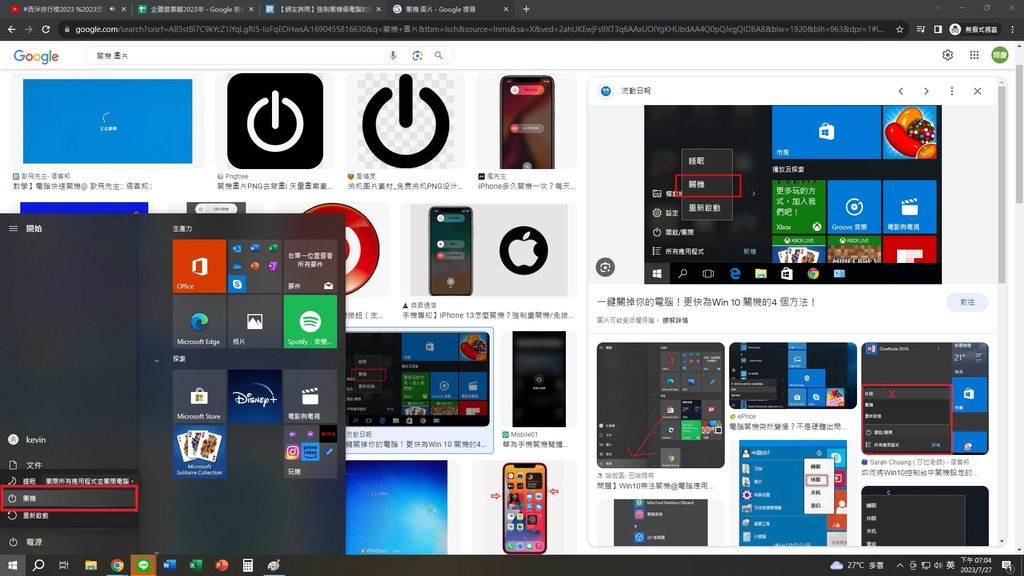This screenshot has height=576, width=1024.
Task: Bookmark this page with the star icon
Action: (x=899, y=29)
